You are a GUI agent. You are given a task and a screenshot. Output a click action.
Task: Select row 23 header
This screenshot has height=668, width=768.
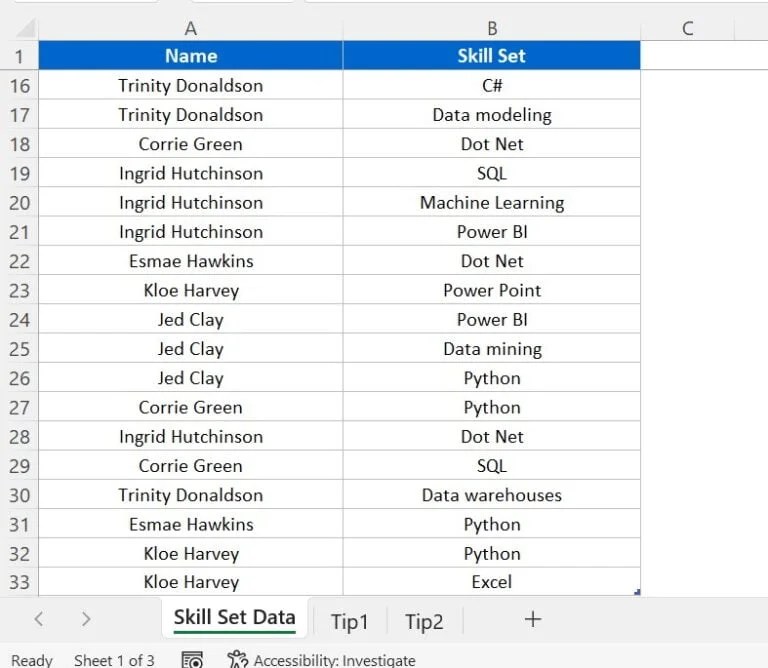point(19,290)
